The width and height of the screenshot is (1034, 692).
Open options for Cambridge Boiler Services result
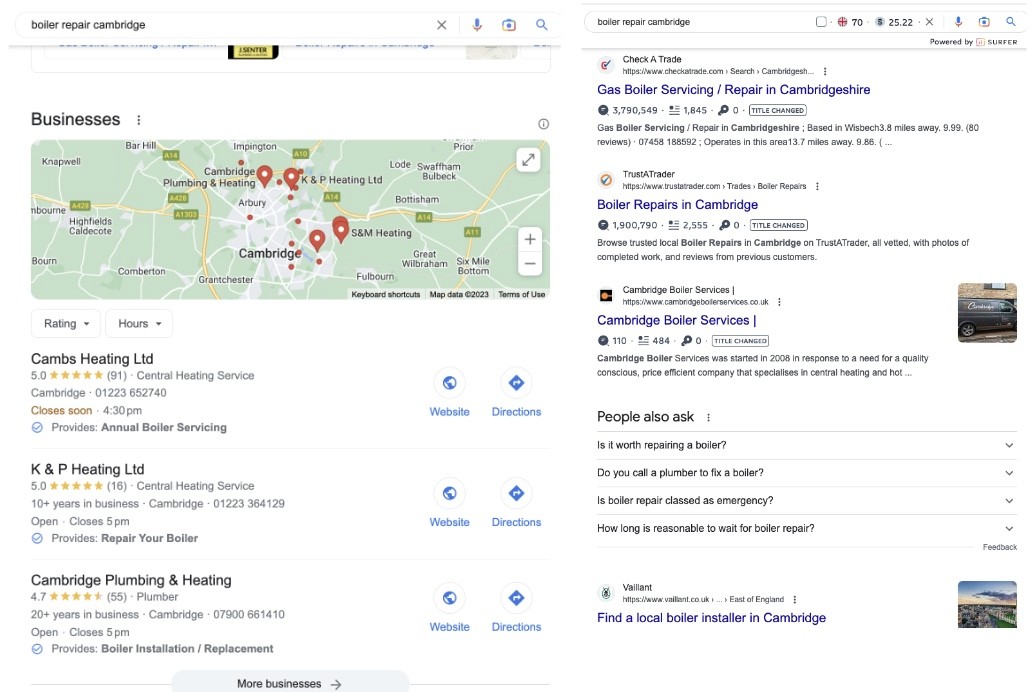coord(779,302)
